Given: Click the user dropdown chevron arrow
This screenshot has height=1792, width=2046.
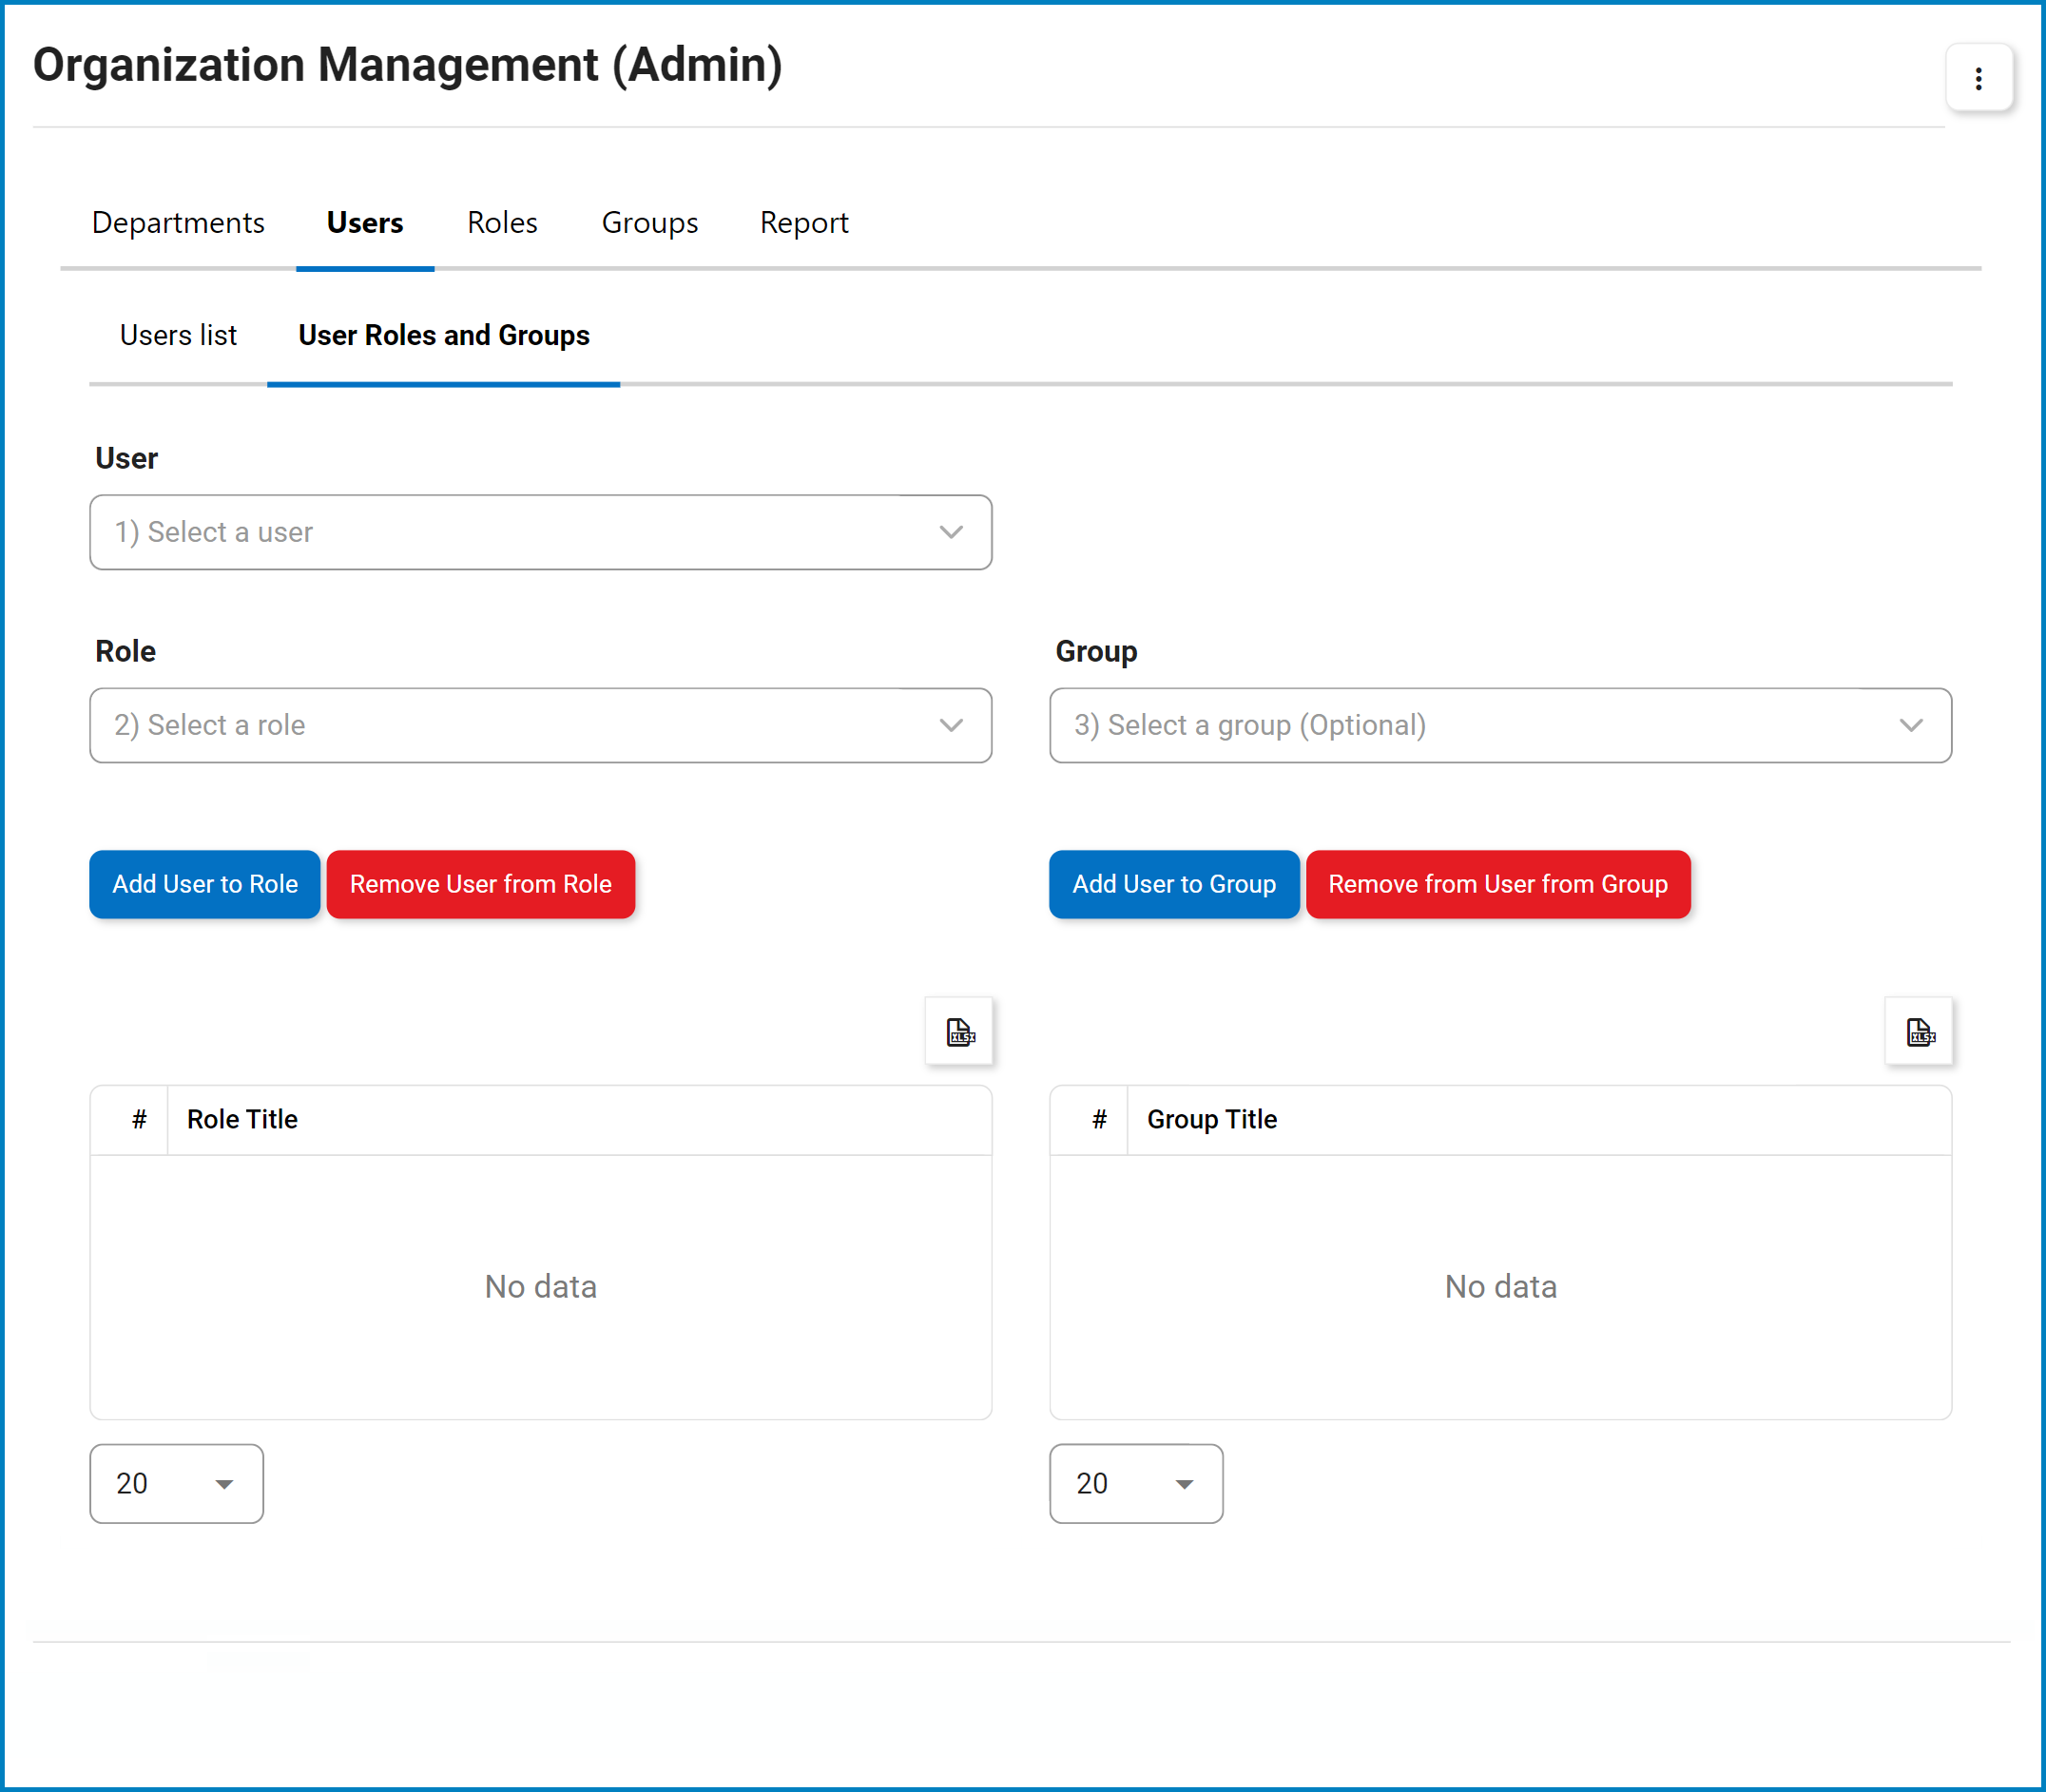Looking at the screenshot, I should pos(951,532).
